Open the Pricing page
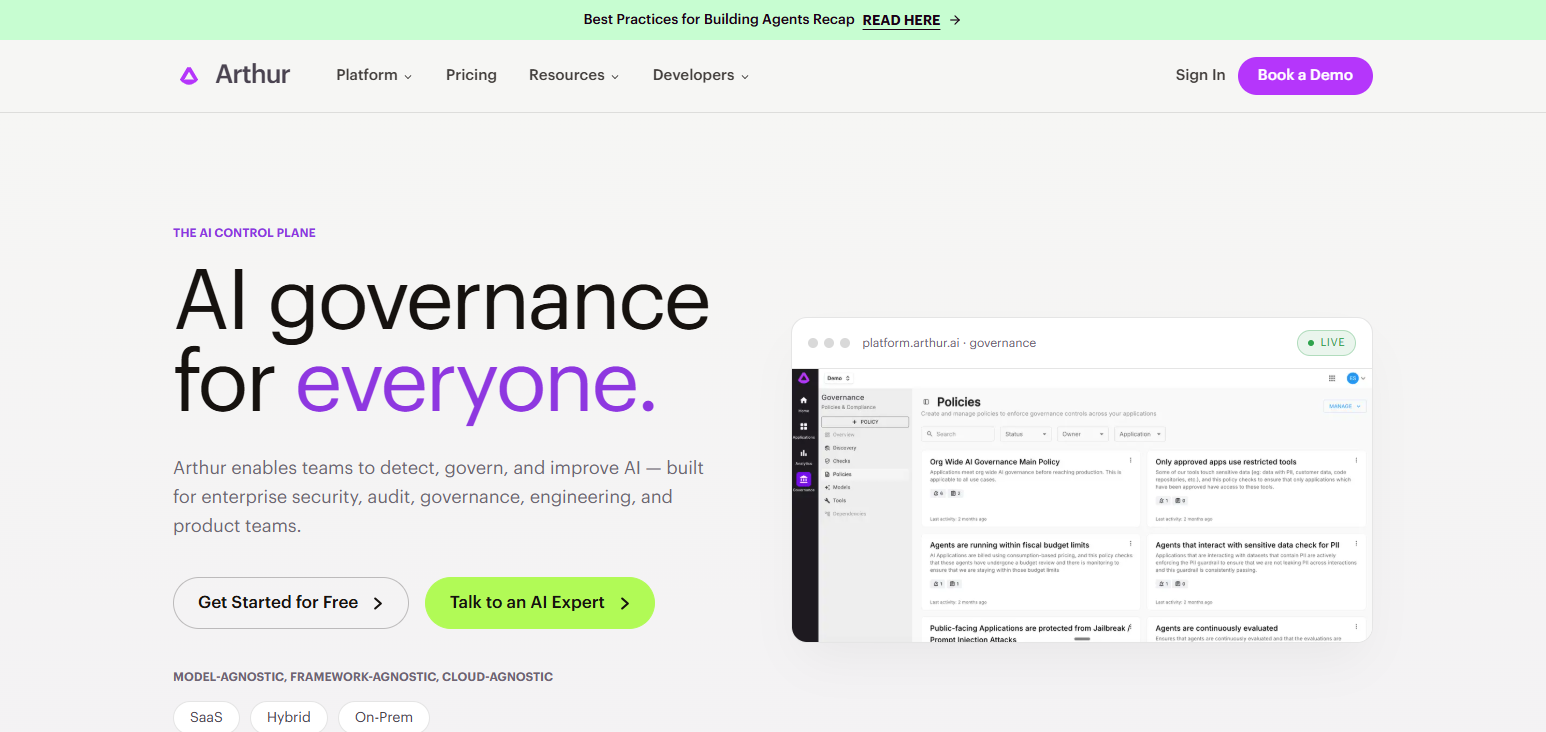Viewport: 1546px width, 732px height. 471,75
